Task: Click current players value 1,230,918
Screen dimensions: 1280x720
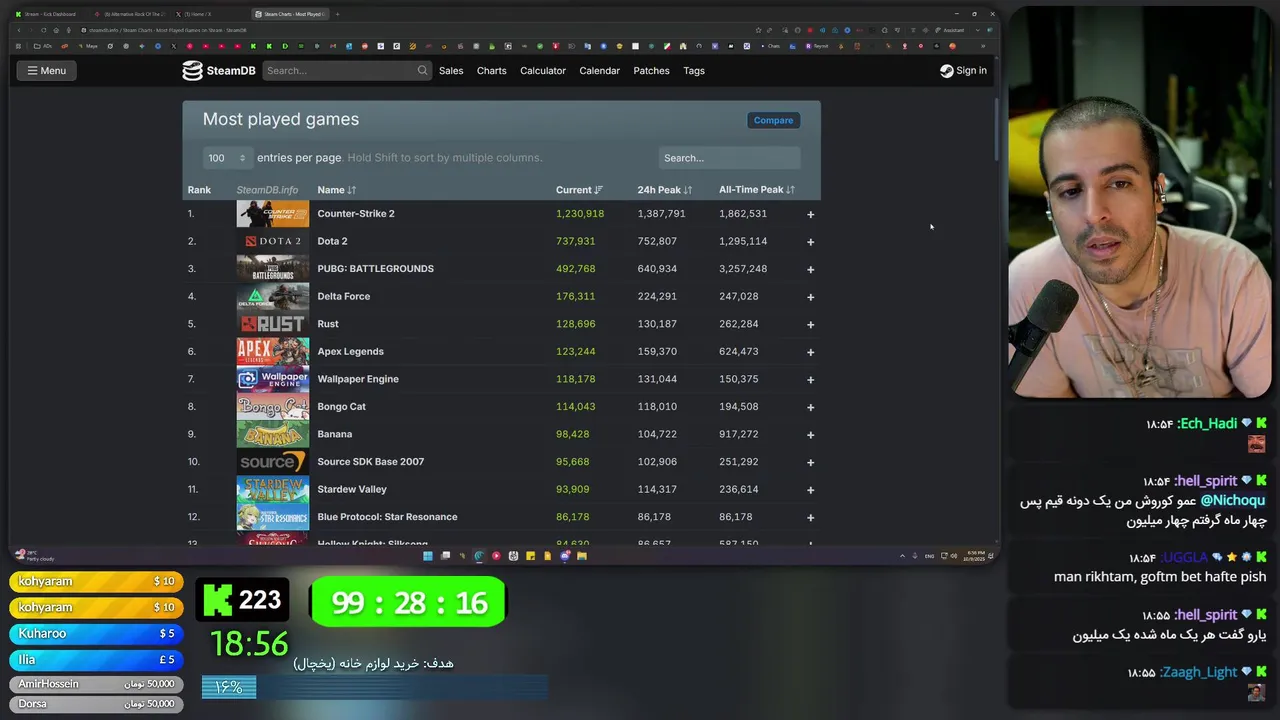Action: pos(580,214)
